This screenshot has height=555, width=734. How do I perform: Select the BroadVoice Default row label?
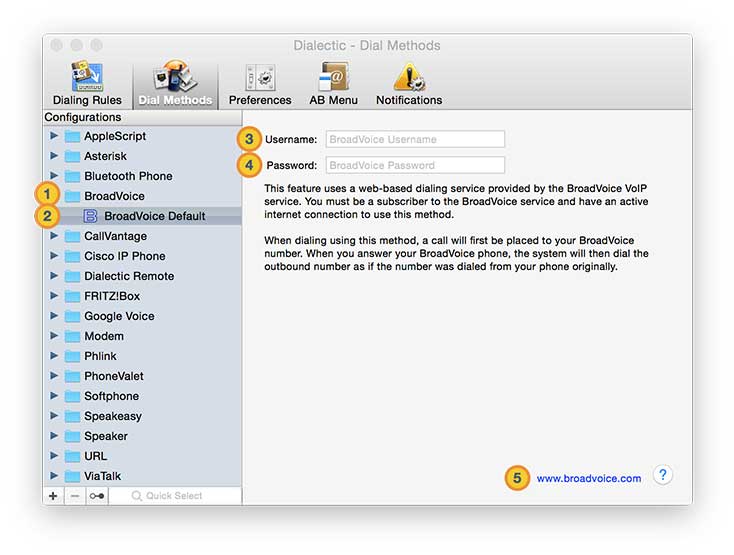(x=155, y=216)
